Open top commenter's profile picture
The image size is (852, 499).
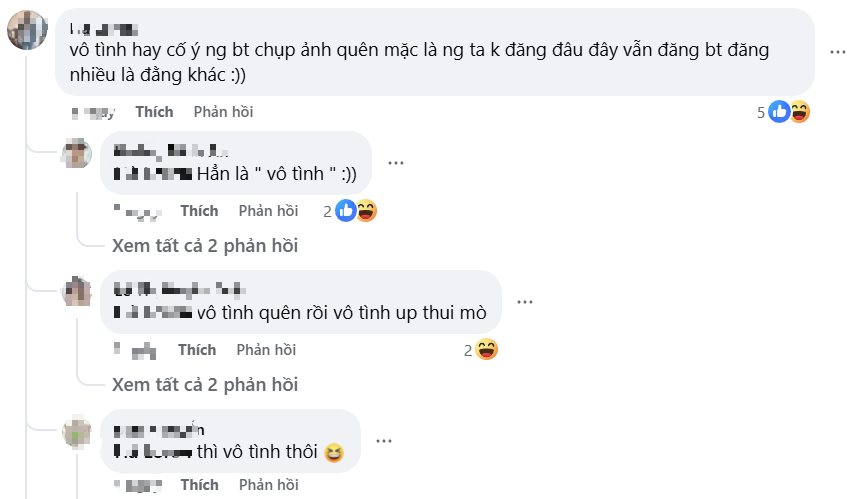pos(27,30)
